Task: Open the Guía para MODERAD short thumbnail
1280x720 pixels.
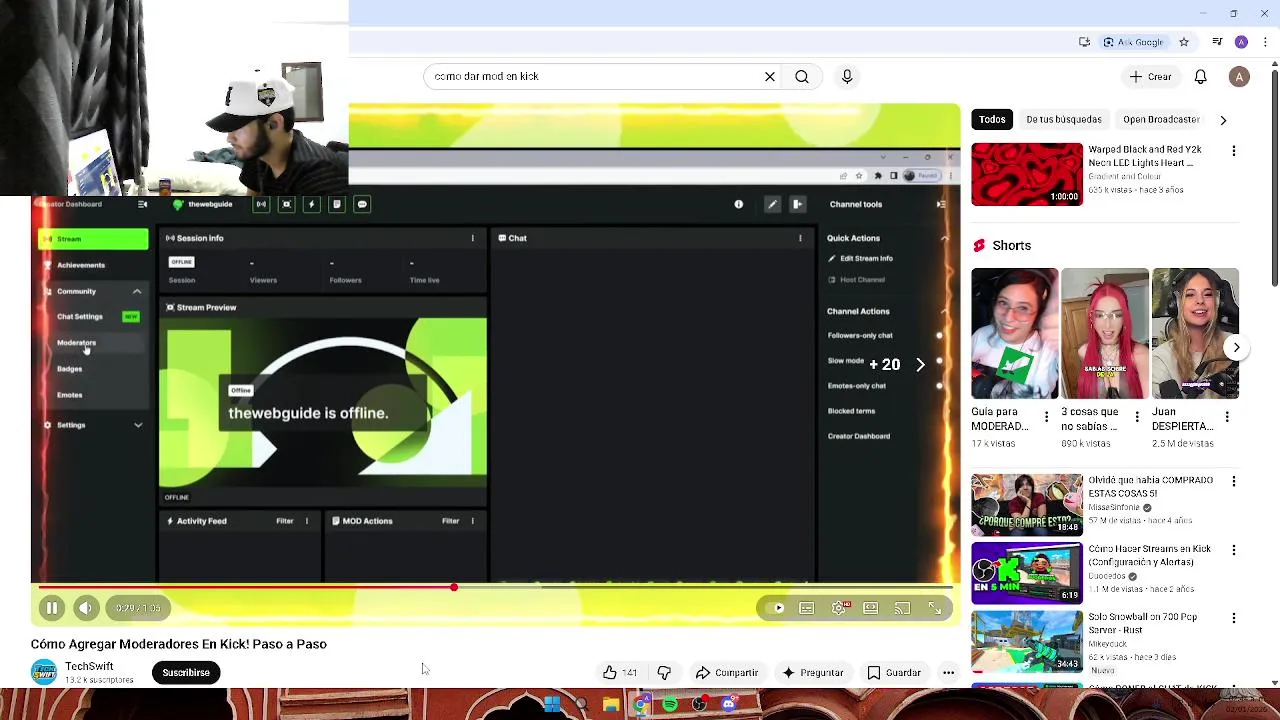Action: pos(1014,334)
